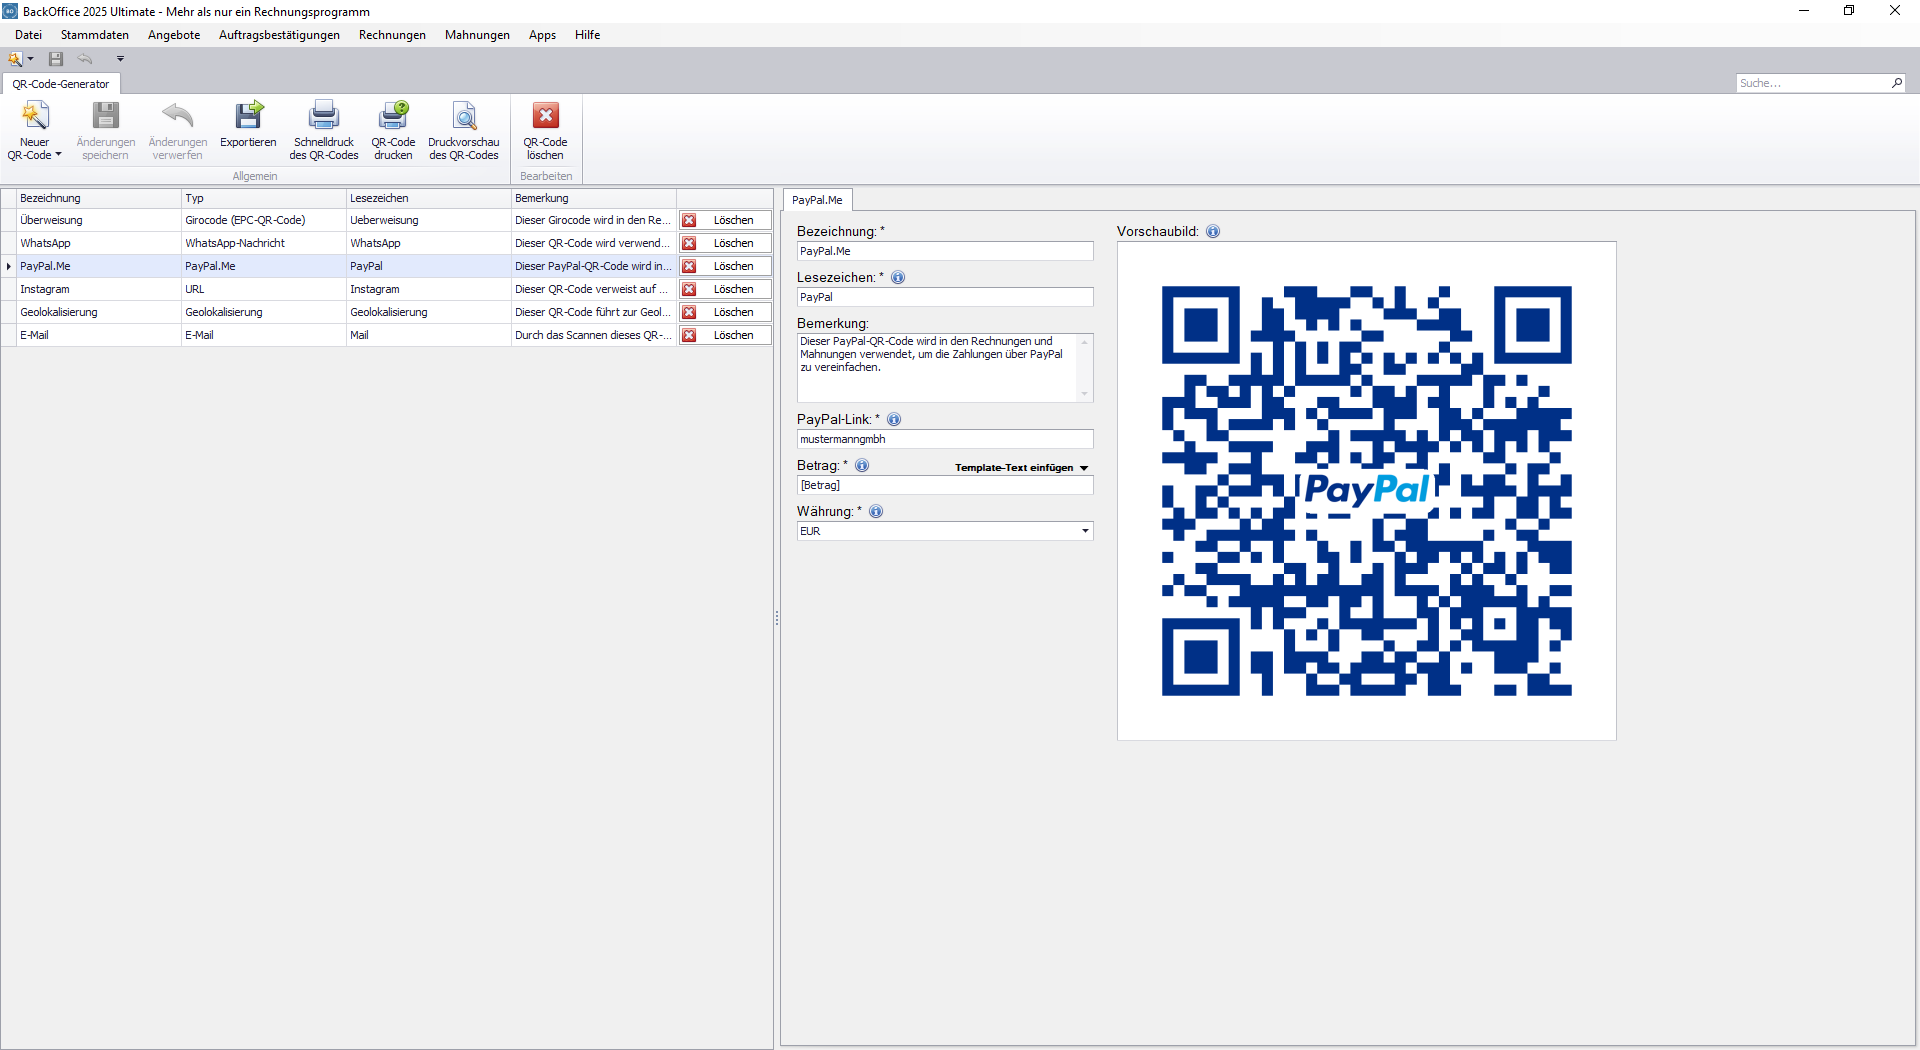Select the Geolokalisierung row in the list
Screen dimensions: 1920x1050
387,312
